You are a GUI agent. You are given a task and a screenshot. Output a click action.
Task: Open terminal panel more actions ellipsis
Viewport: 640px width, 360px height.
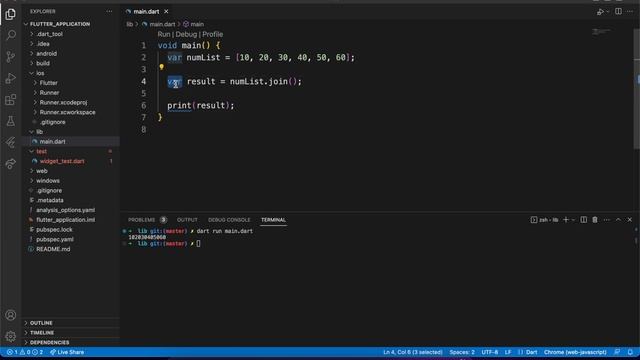[x=607, y=220]
